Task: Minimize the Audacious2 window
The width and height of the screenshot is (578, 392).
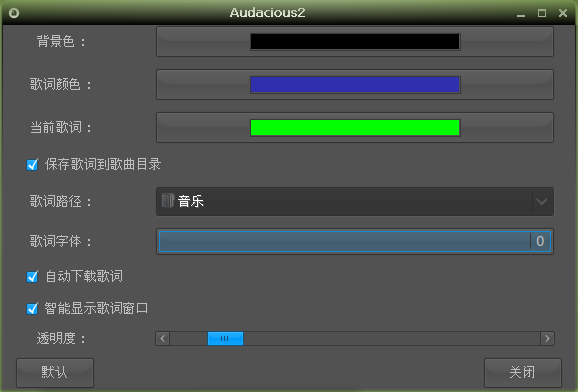Action: [x=521, y=14]
